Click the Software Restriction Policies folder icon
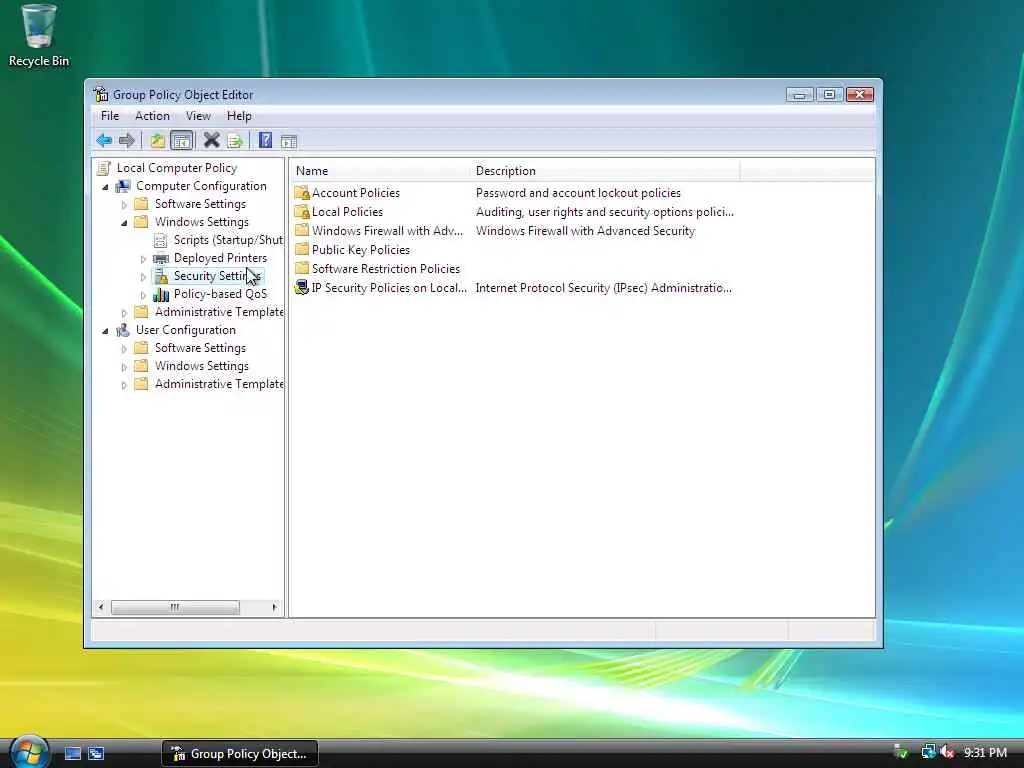Image resolution: width=1024 pixels, height=768 pixels. pyautogui.click(x=302, y=268)
